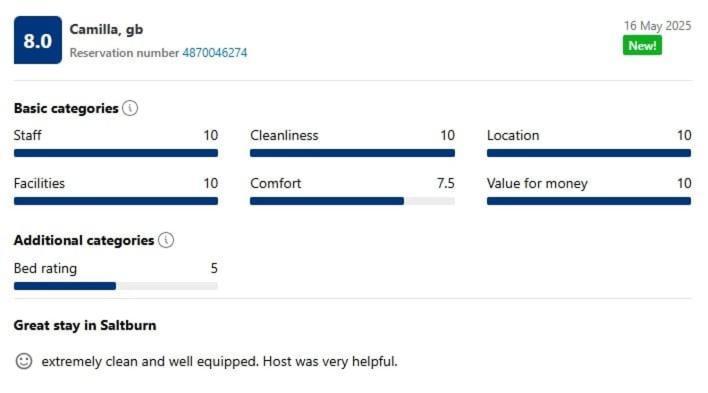Click the Basic categories heading
This screenshot has width=708, height=393.
(66, 108)
